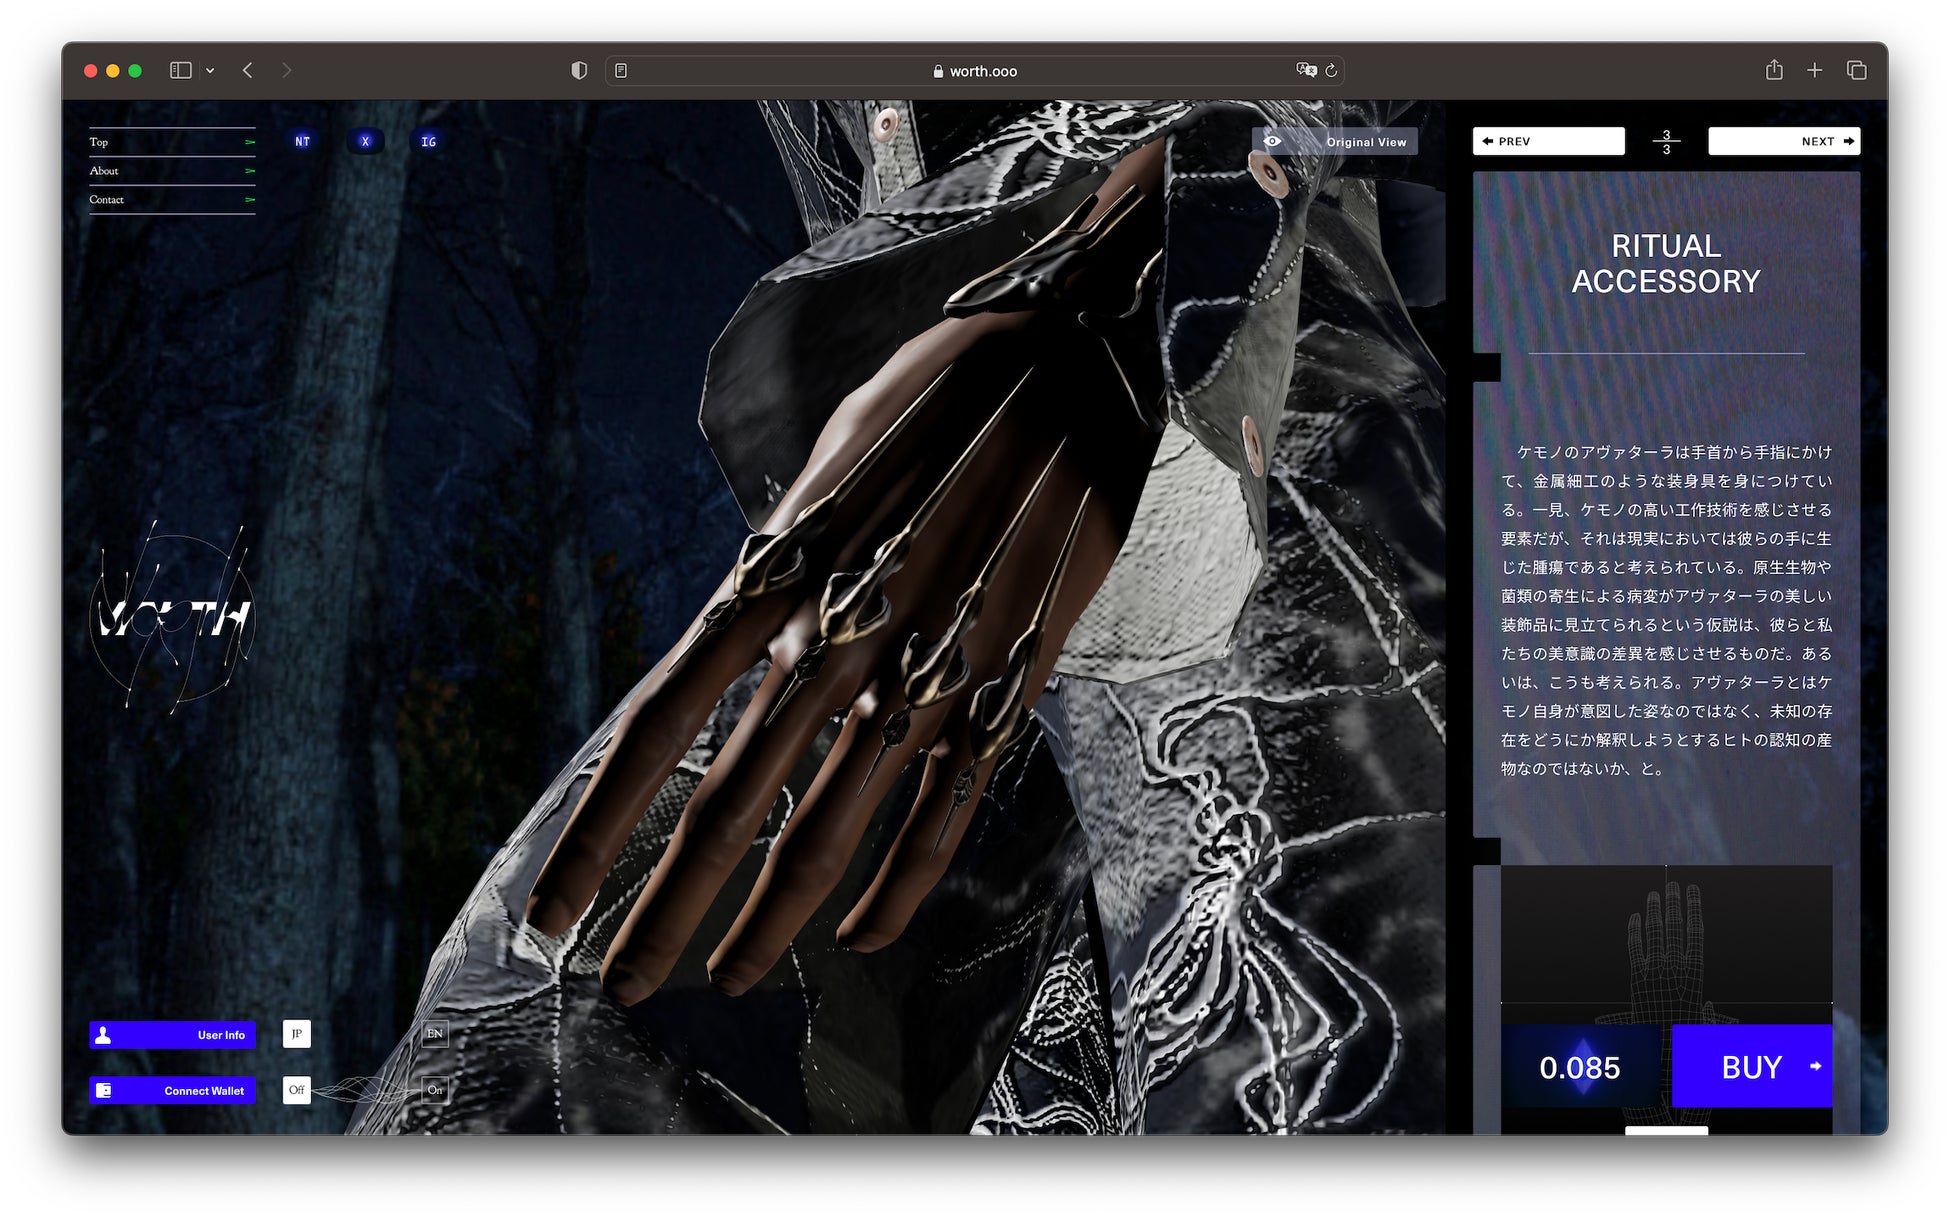Image resolution: width=1950 pixels, height=1217 pixels.
Task: Expand the sidebar dropdown chevron
Action: pos(210,71)
